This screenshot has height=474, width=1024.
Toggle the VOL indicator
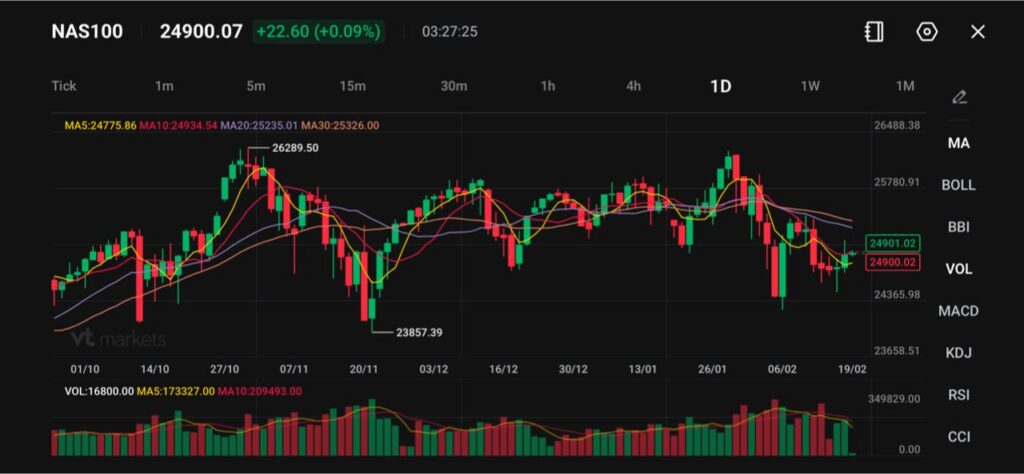click(959, 269)
